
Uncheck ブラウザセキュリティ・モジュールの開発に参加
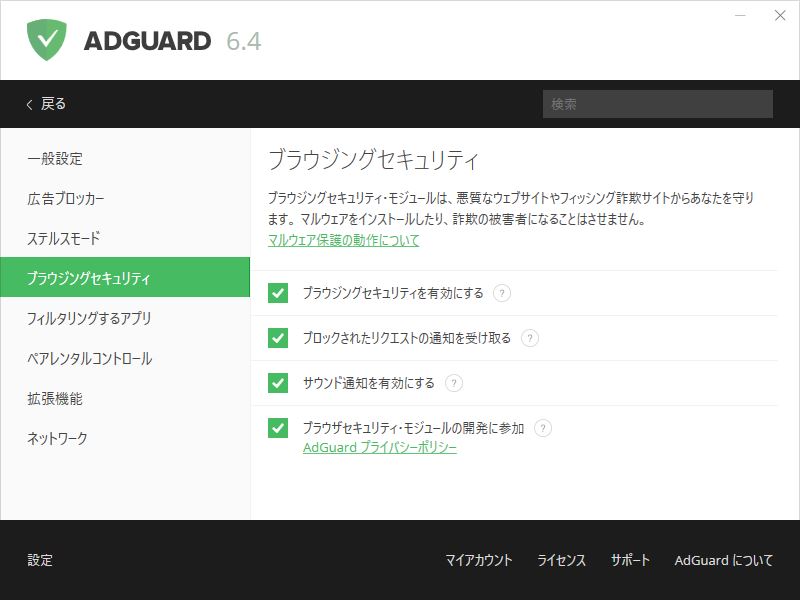pos(278,428)
